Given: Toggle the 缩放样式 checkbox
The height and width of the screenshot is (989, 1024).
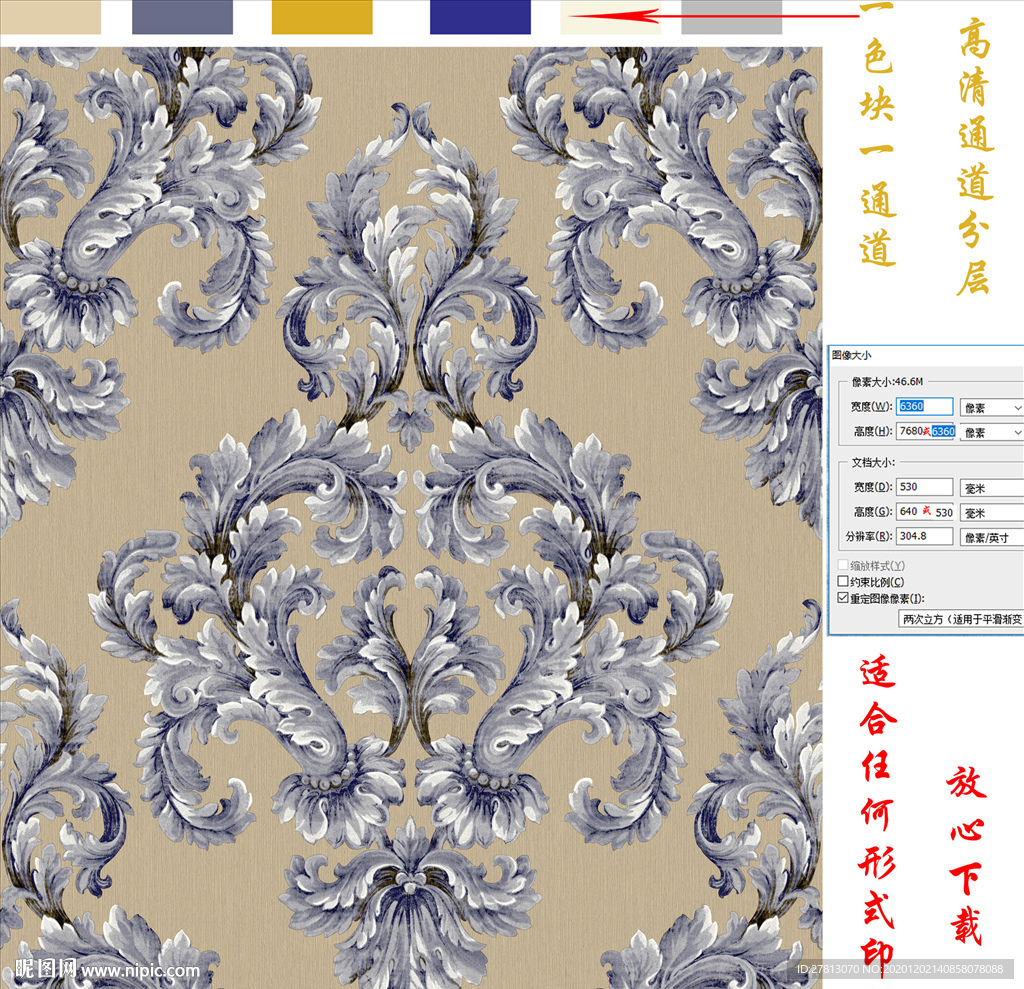Looking at the screenshot, I should pos(843,565).
